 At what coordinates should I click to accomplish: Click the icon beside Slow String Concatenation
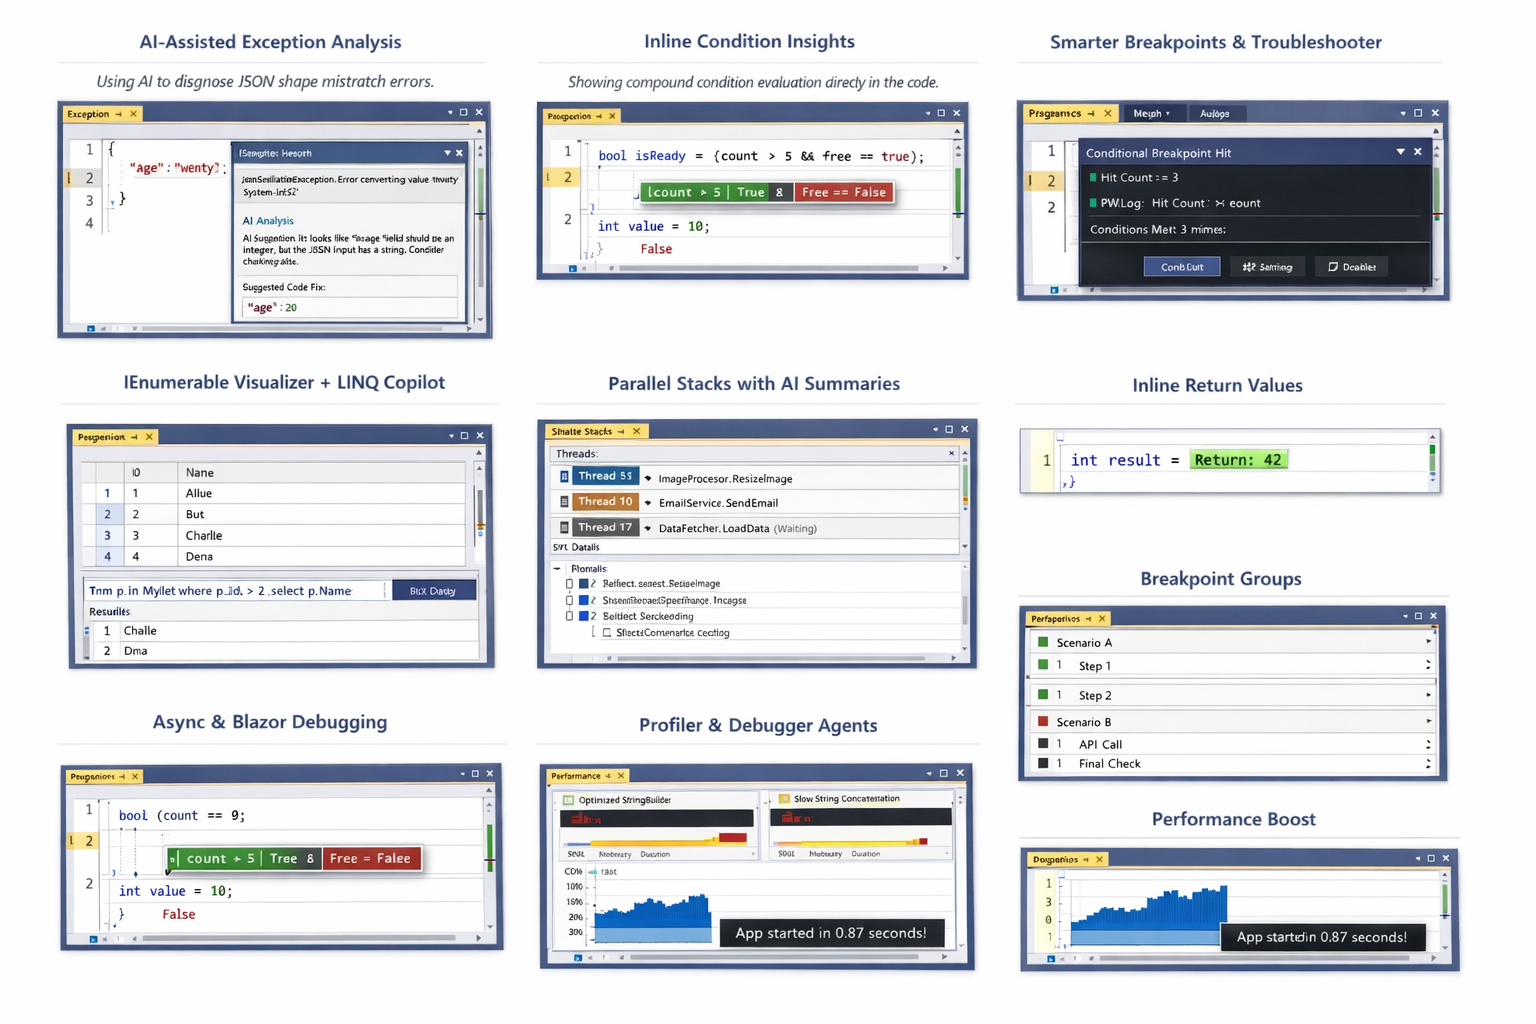[784, 799]
